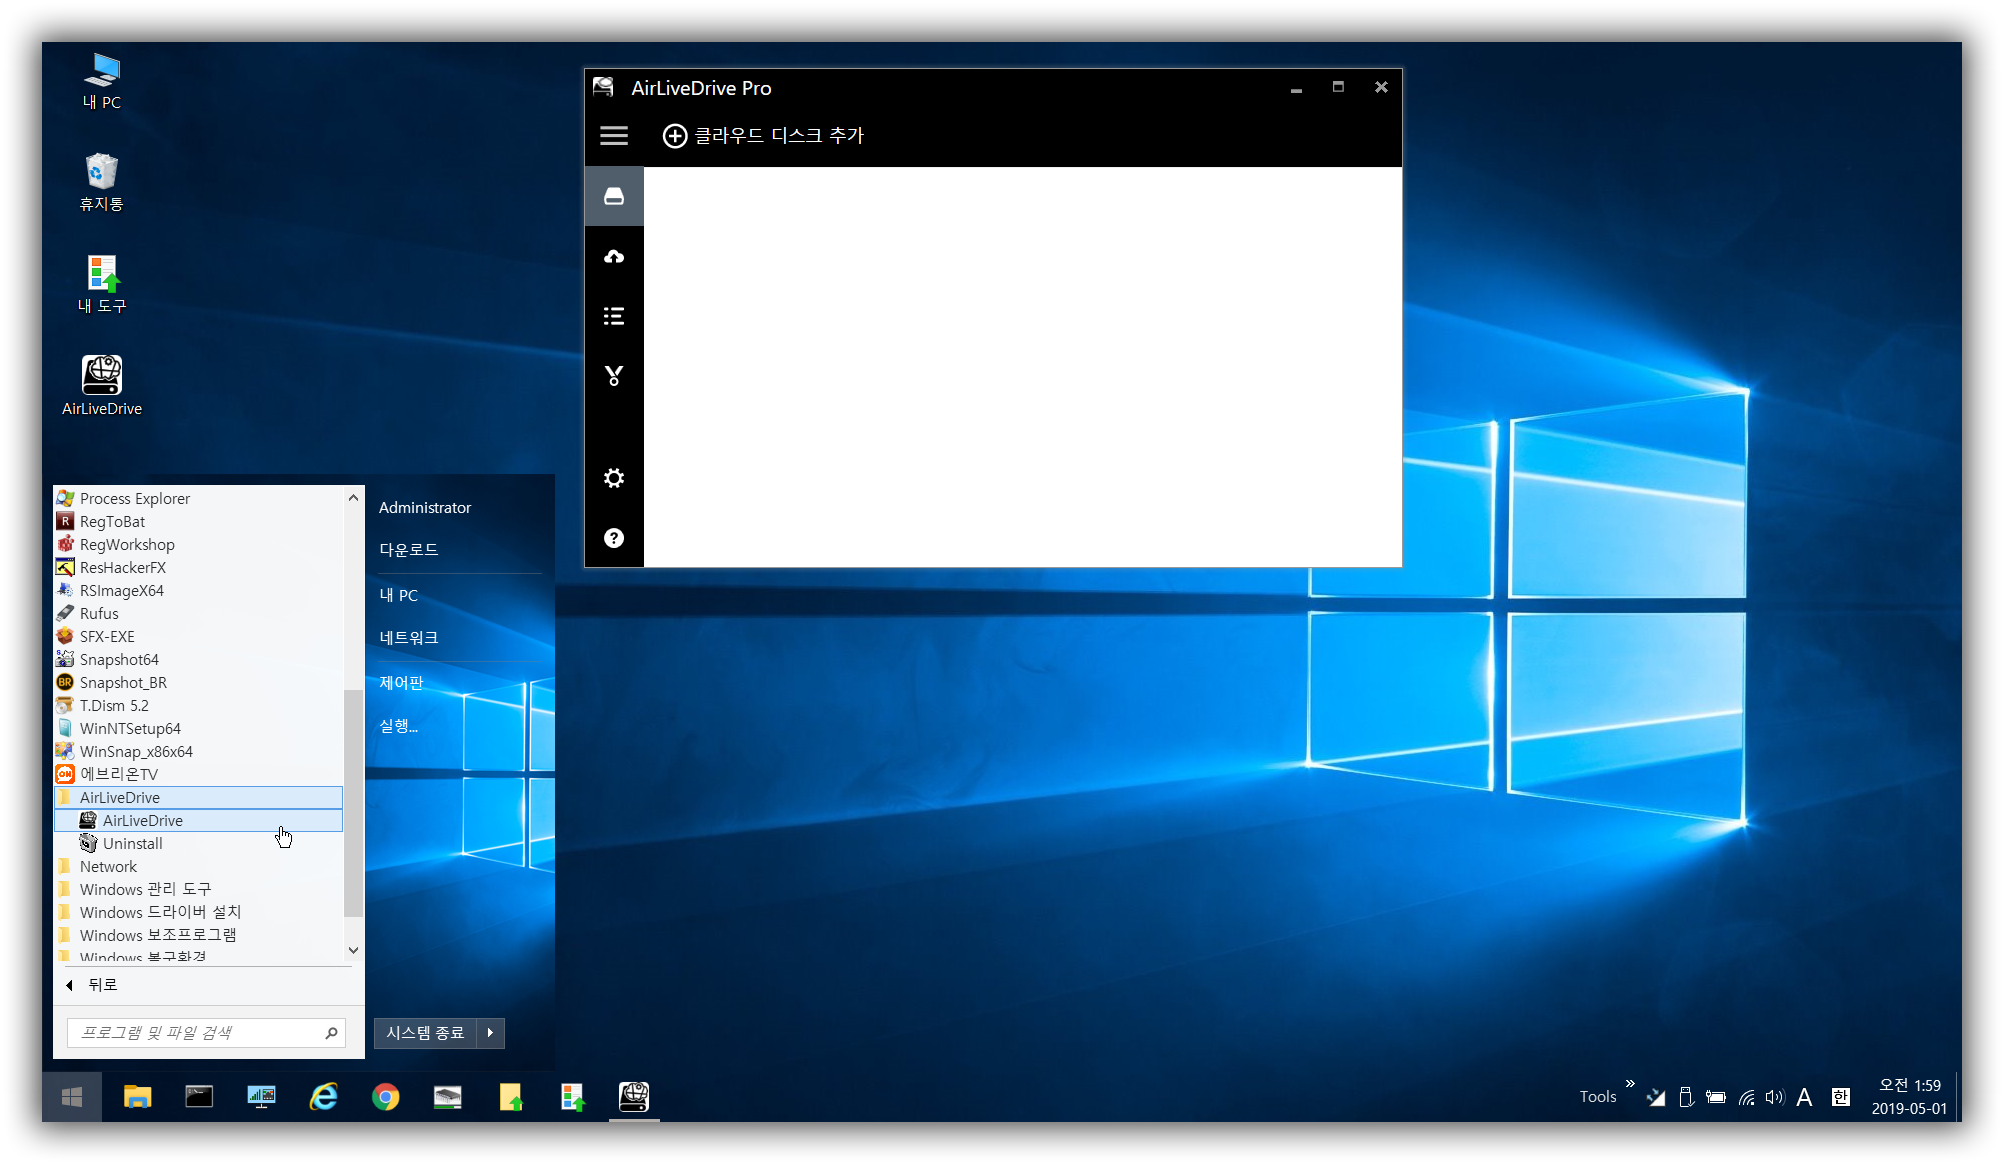Open the AirLiveDrive hamburger menu

point(614,136)
